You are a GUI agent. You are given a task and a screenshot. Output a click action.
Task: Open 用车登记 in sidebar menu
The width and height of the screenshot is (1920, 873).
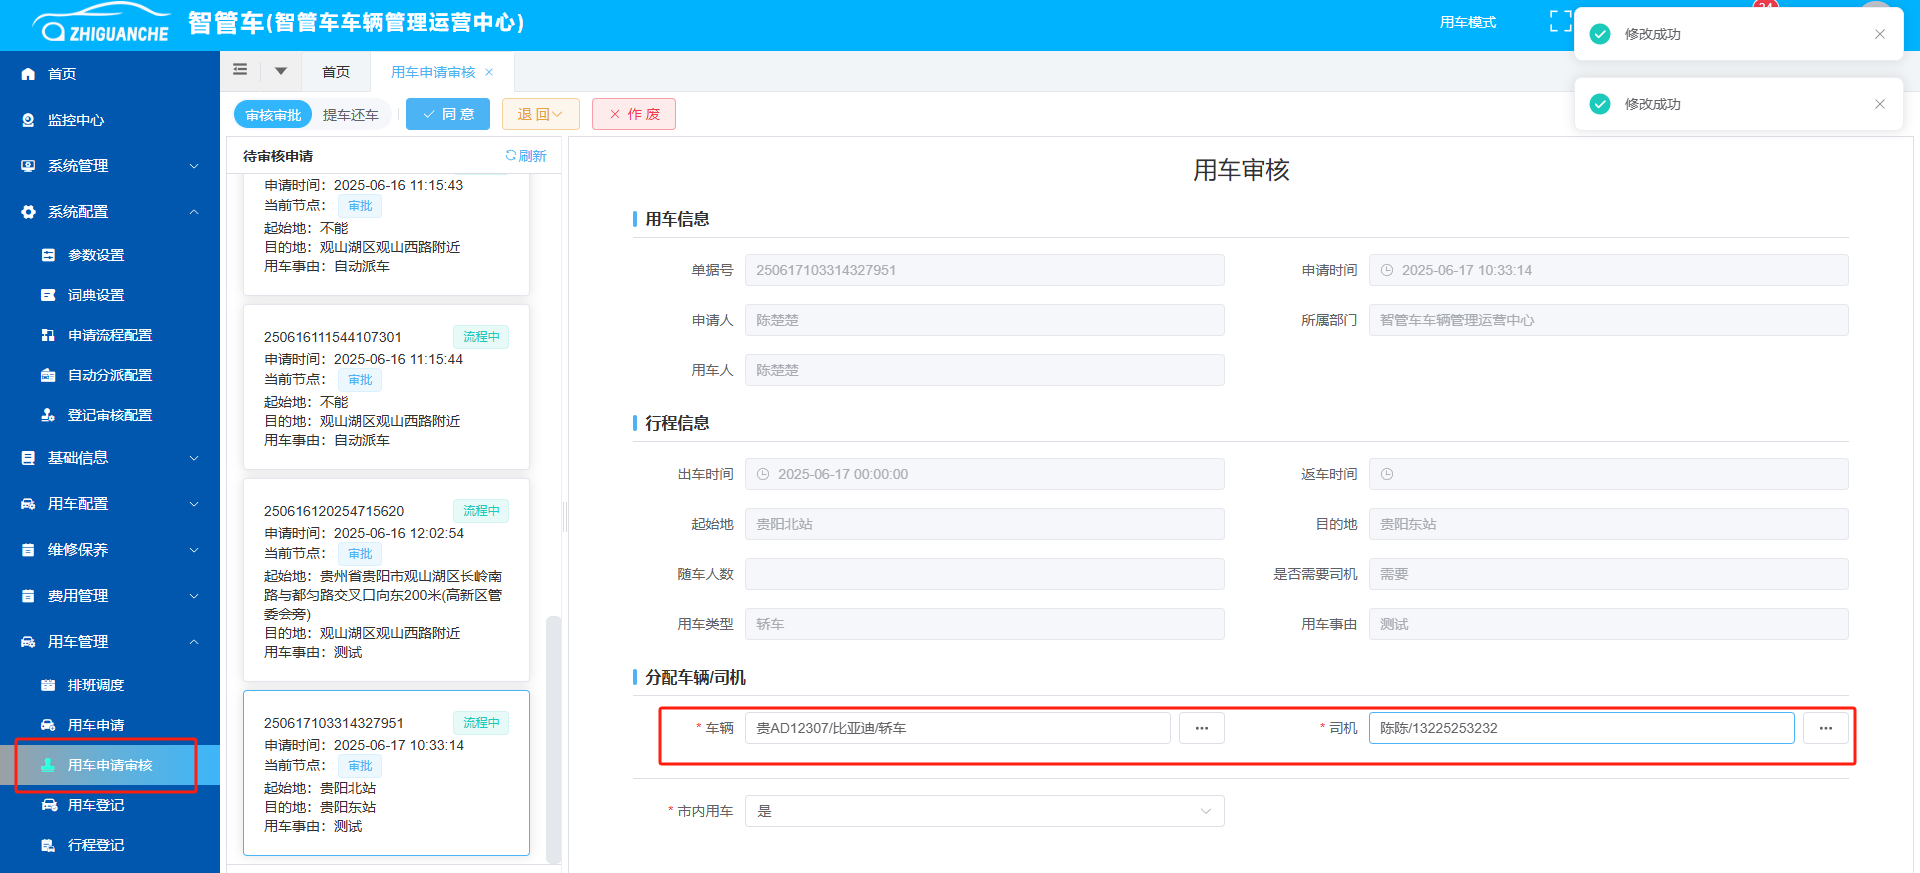[x=96, y=805]
